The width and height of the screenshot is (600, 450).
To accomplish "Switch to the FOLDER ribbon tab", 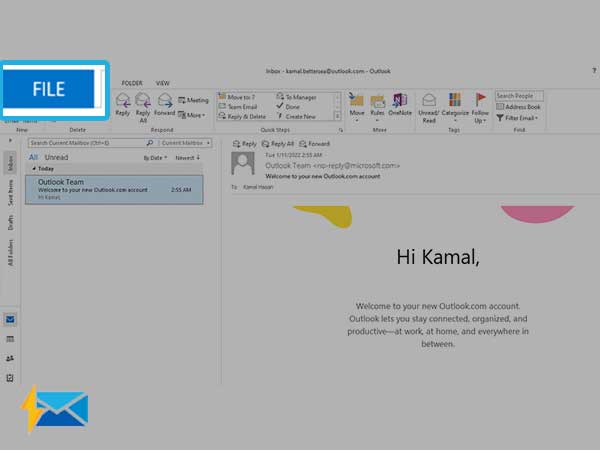I will tap(132, 83).
